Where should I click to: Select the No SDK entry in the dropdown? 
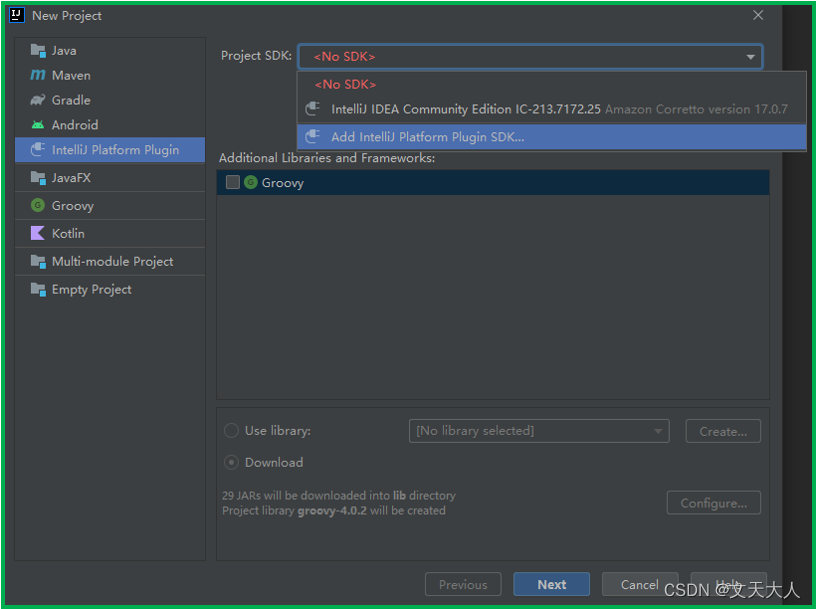pos(346,84)
